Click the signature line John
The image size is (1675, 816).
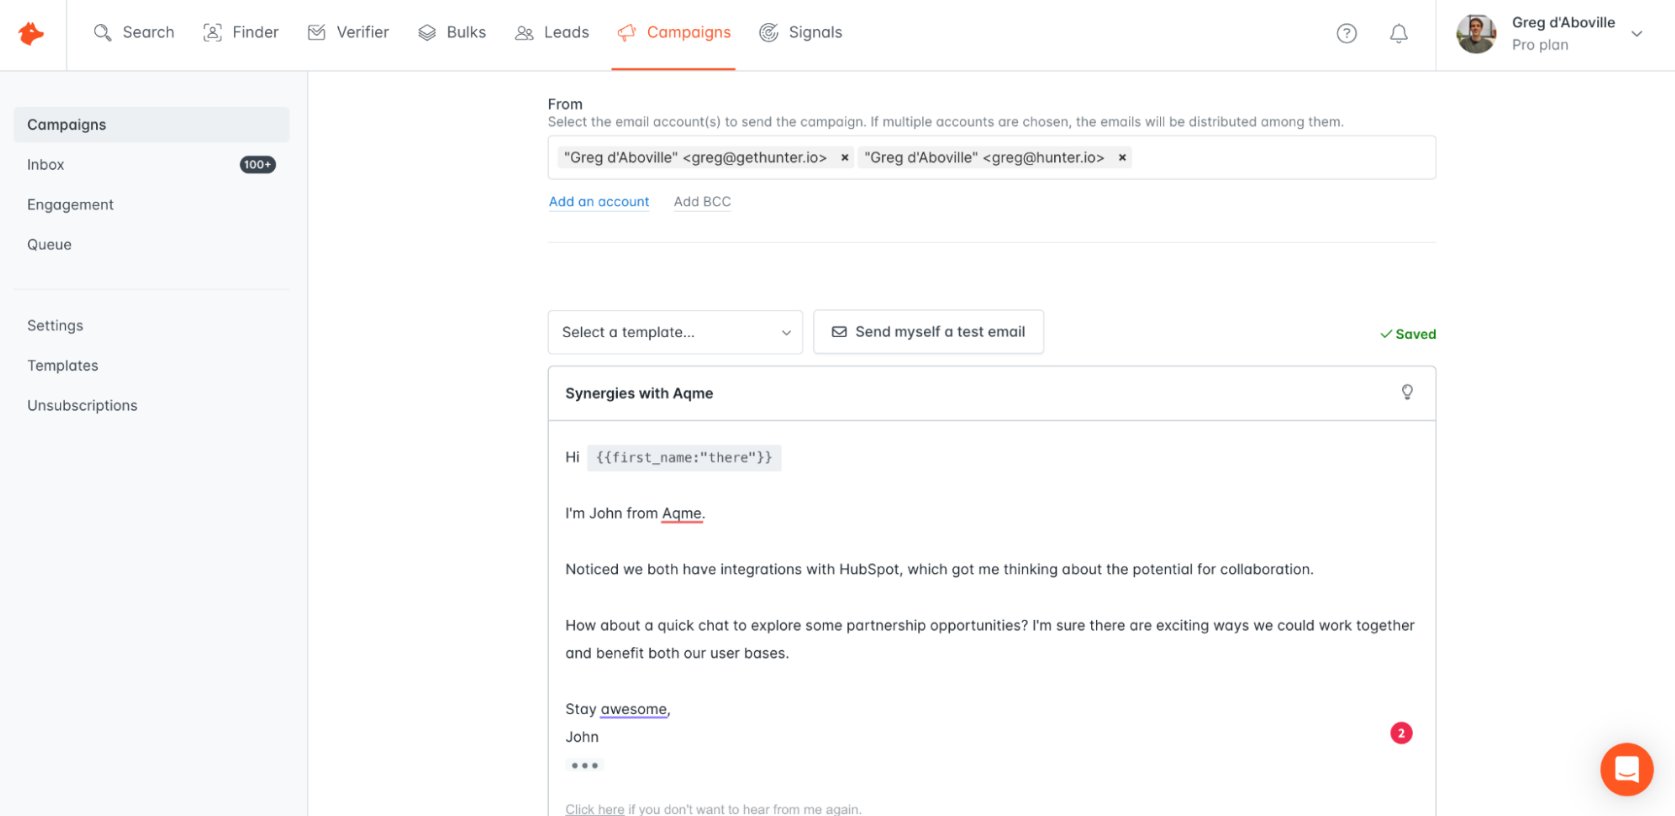pos(582,737)
